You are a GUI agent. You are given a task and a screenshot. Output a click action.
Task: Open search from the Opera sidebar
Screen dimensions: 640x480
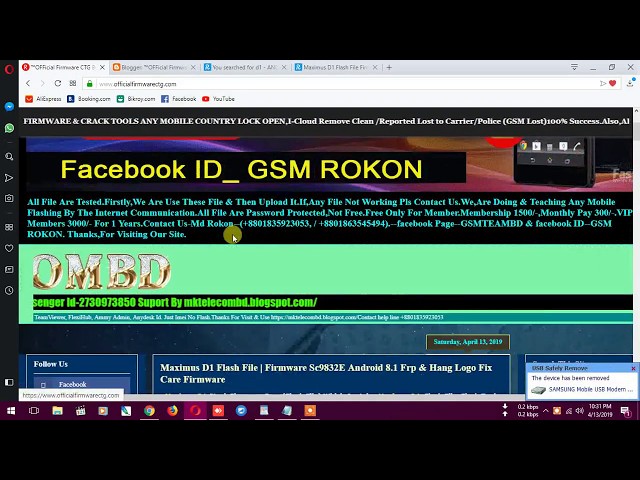(9, 157)
